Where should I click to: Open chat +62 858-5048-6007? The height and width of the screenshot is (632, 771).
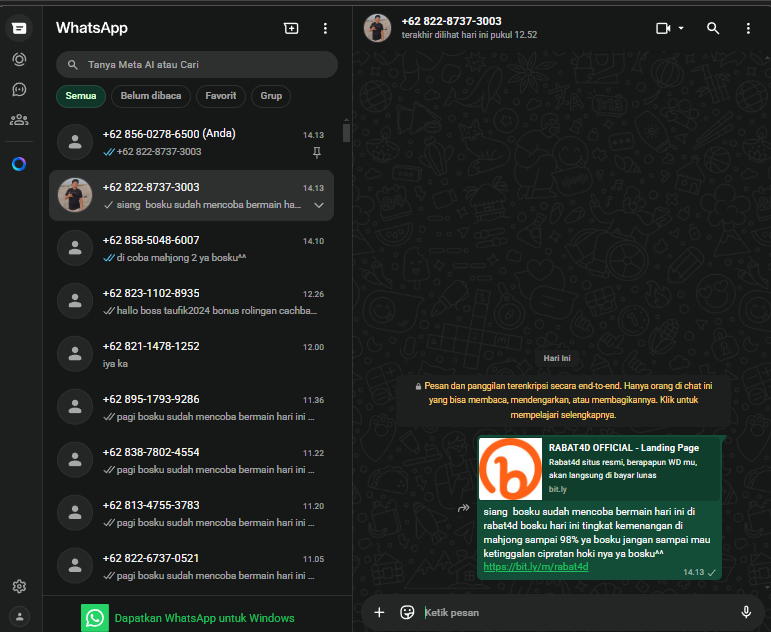pos(192,249)
